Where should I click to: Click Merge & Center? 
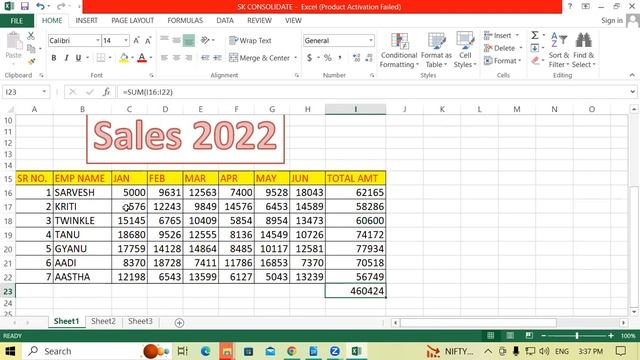click(260, 58)
